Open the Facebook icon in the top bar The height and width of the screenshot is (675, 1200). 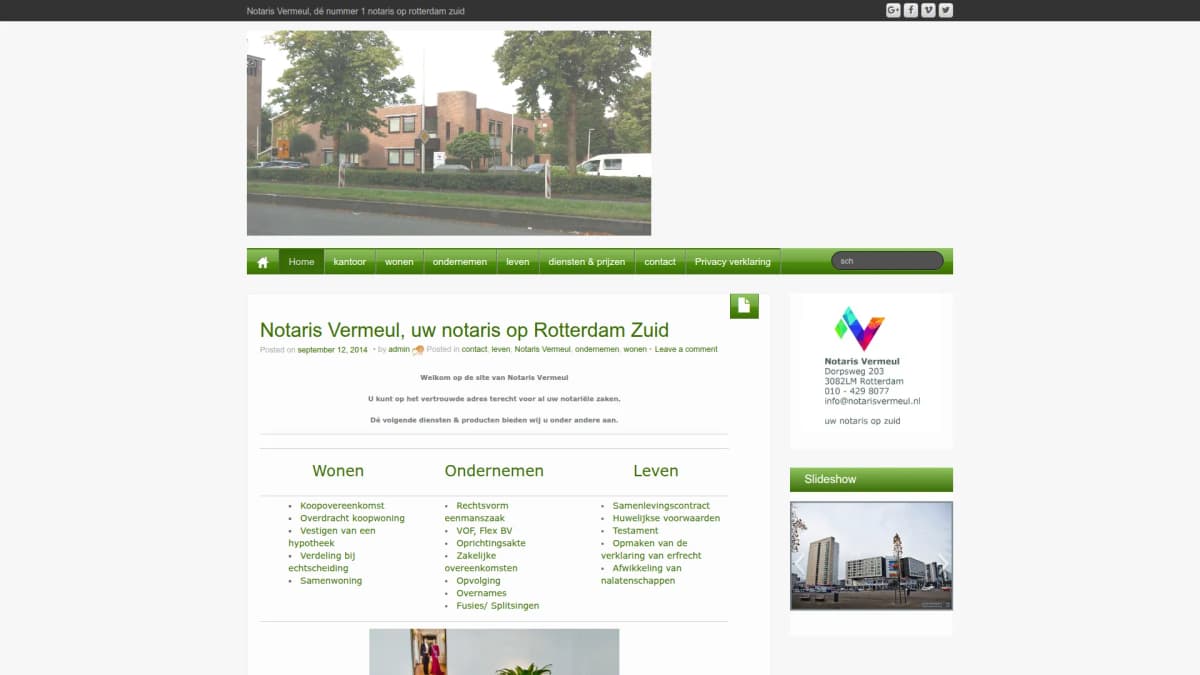[x=911, y=9]
